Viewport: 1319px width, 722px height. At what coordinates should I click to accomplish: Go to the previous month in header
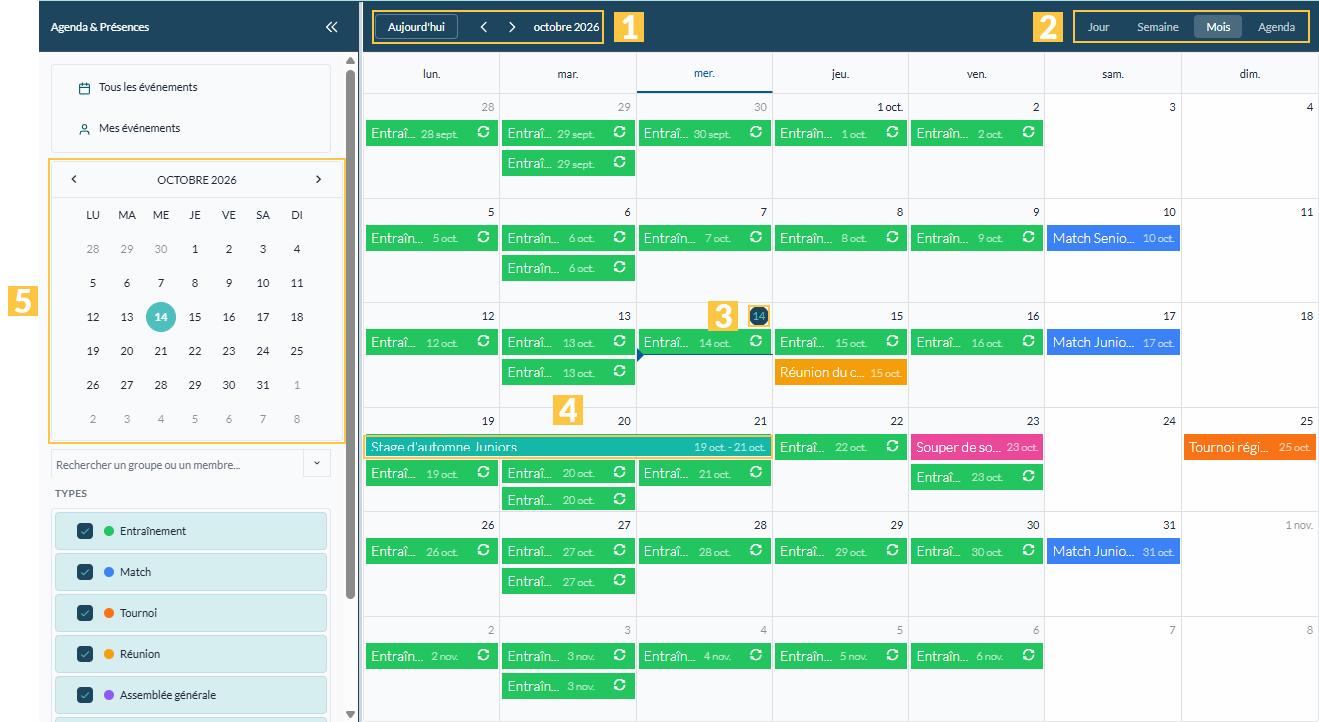click(484, 27)
